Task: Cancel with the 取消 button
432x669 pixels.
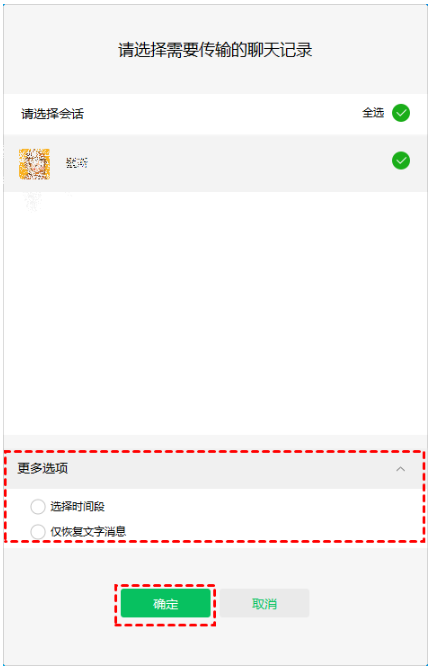Action: pos(264,603)
